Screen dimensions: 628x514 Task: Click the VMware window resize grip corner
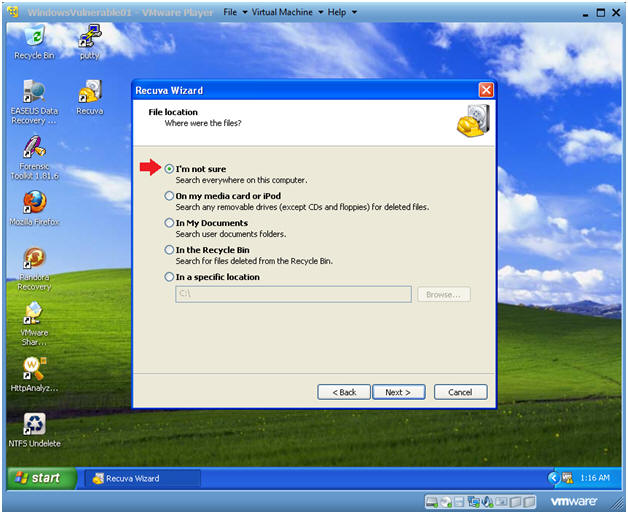[616, 502]
